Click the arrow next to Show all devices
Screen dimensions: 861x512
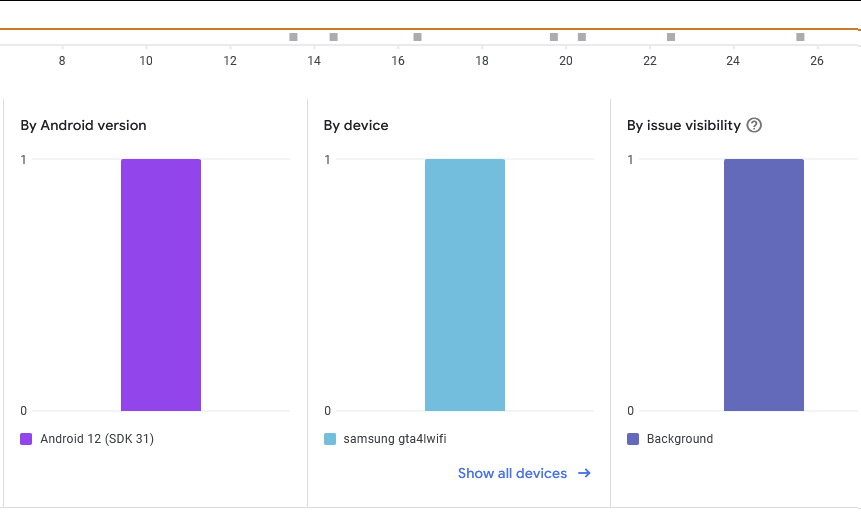coord(585,473)
